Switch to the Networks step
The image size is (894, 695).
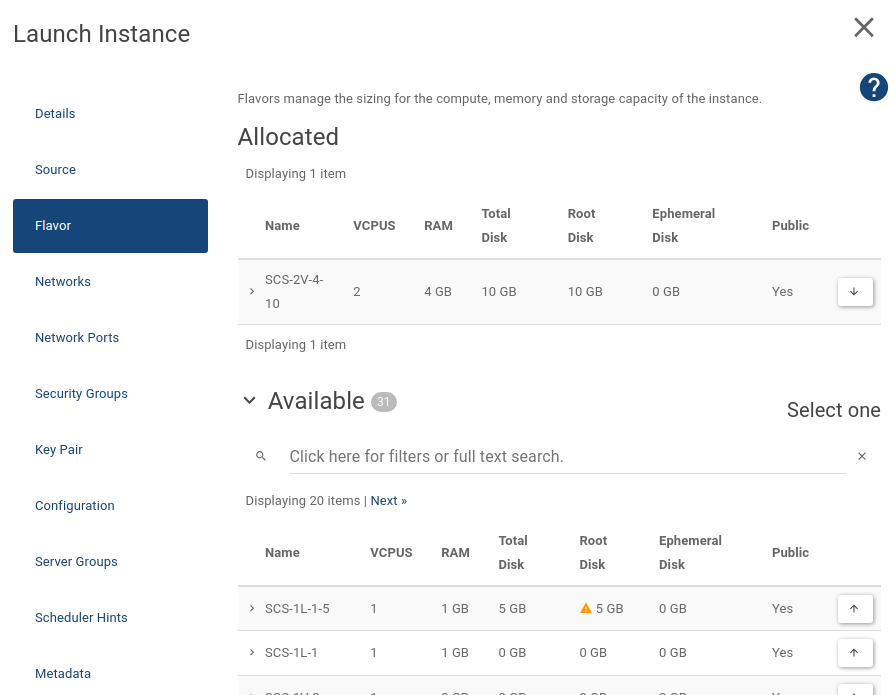coord(63,282)
